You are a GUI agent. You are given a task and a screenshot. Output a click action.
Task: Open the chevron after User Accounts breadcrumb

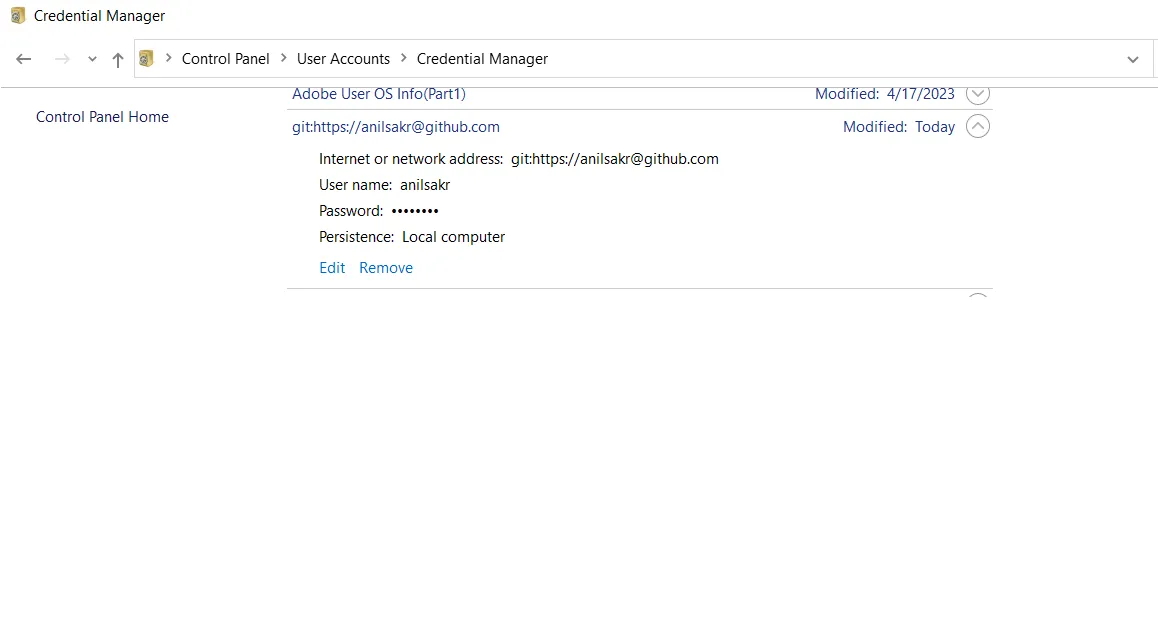click(x=403, y=58)
